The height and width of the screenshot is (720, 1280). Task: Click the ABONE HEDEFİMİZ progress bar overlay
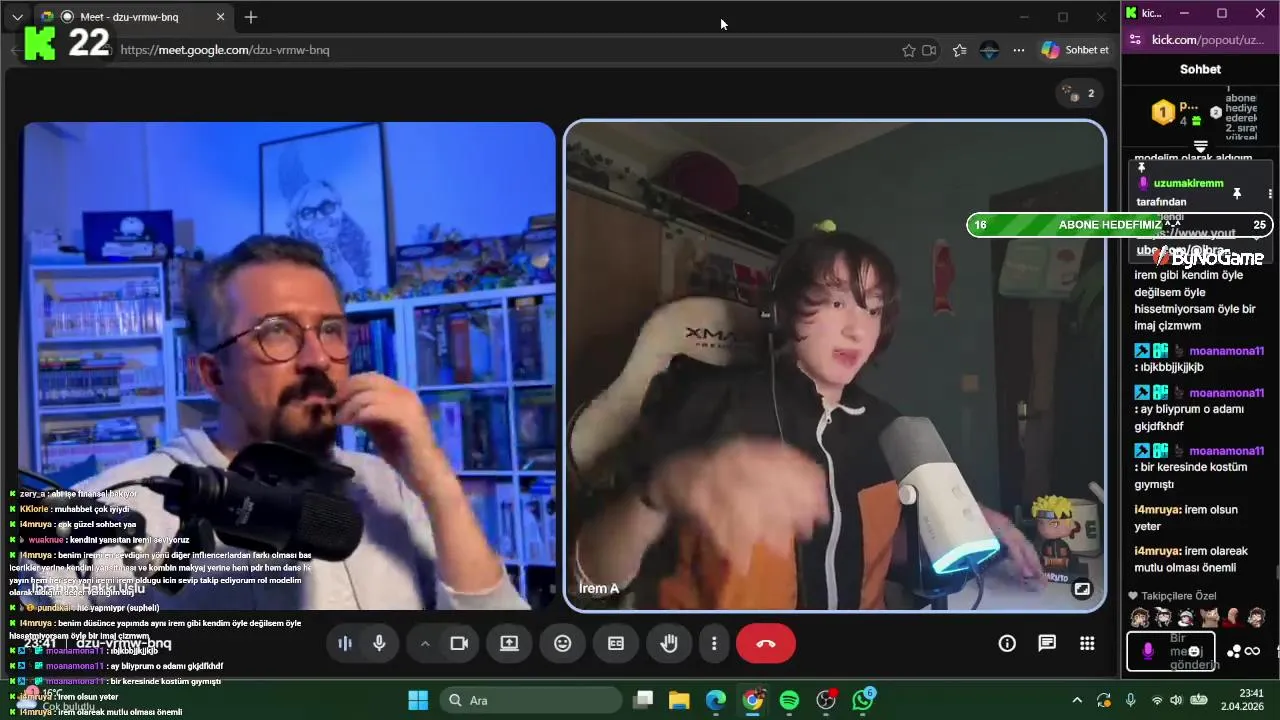(1119, 225)
